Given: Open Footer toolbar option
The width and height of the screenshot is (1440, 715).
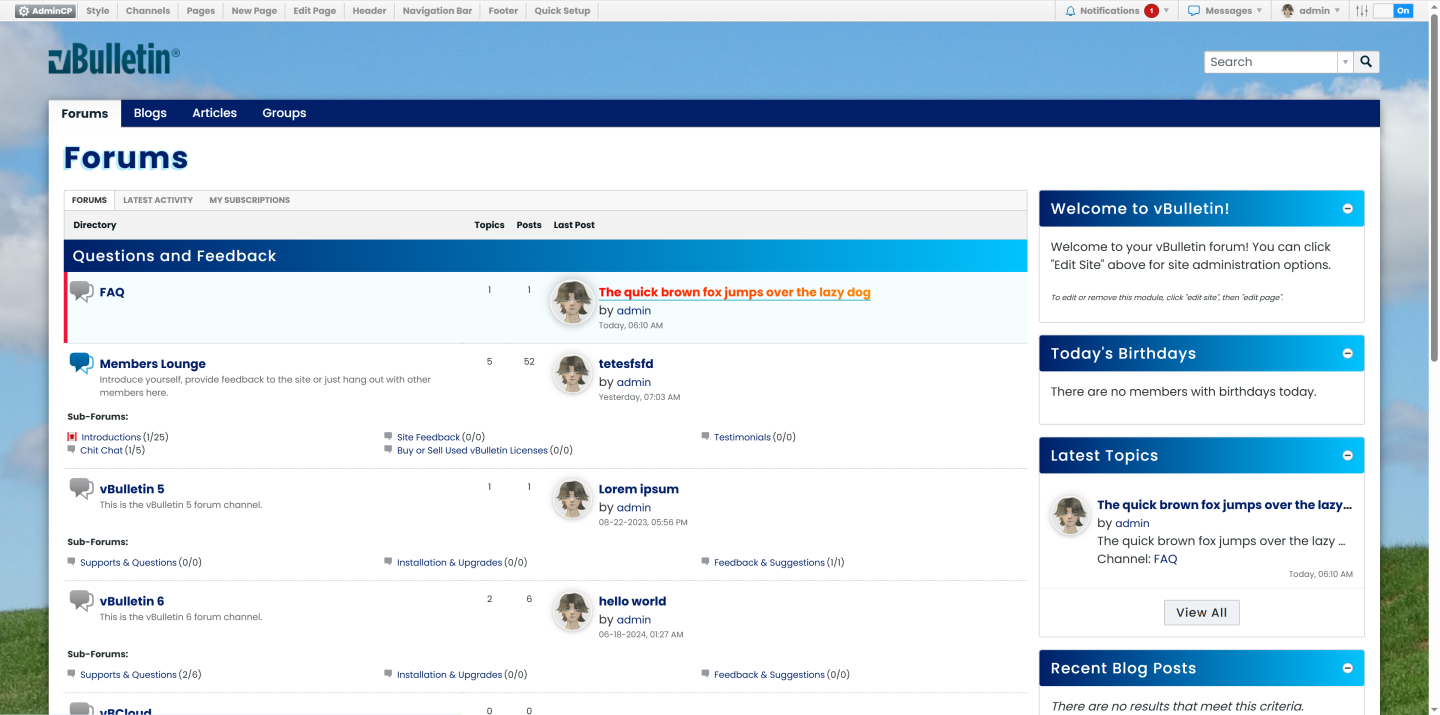Looking at the screenshot, I should (503, 11).
